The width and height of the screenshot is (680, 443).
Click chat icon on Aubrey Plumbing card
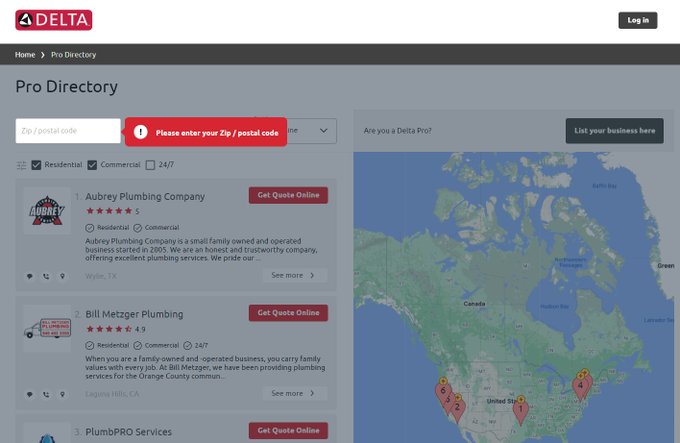click(29, 276)
